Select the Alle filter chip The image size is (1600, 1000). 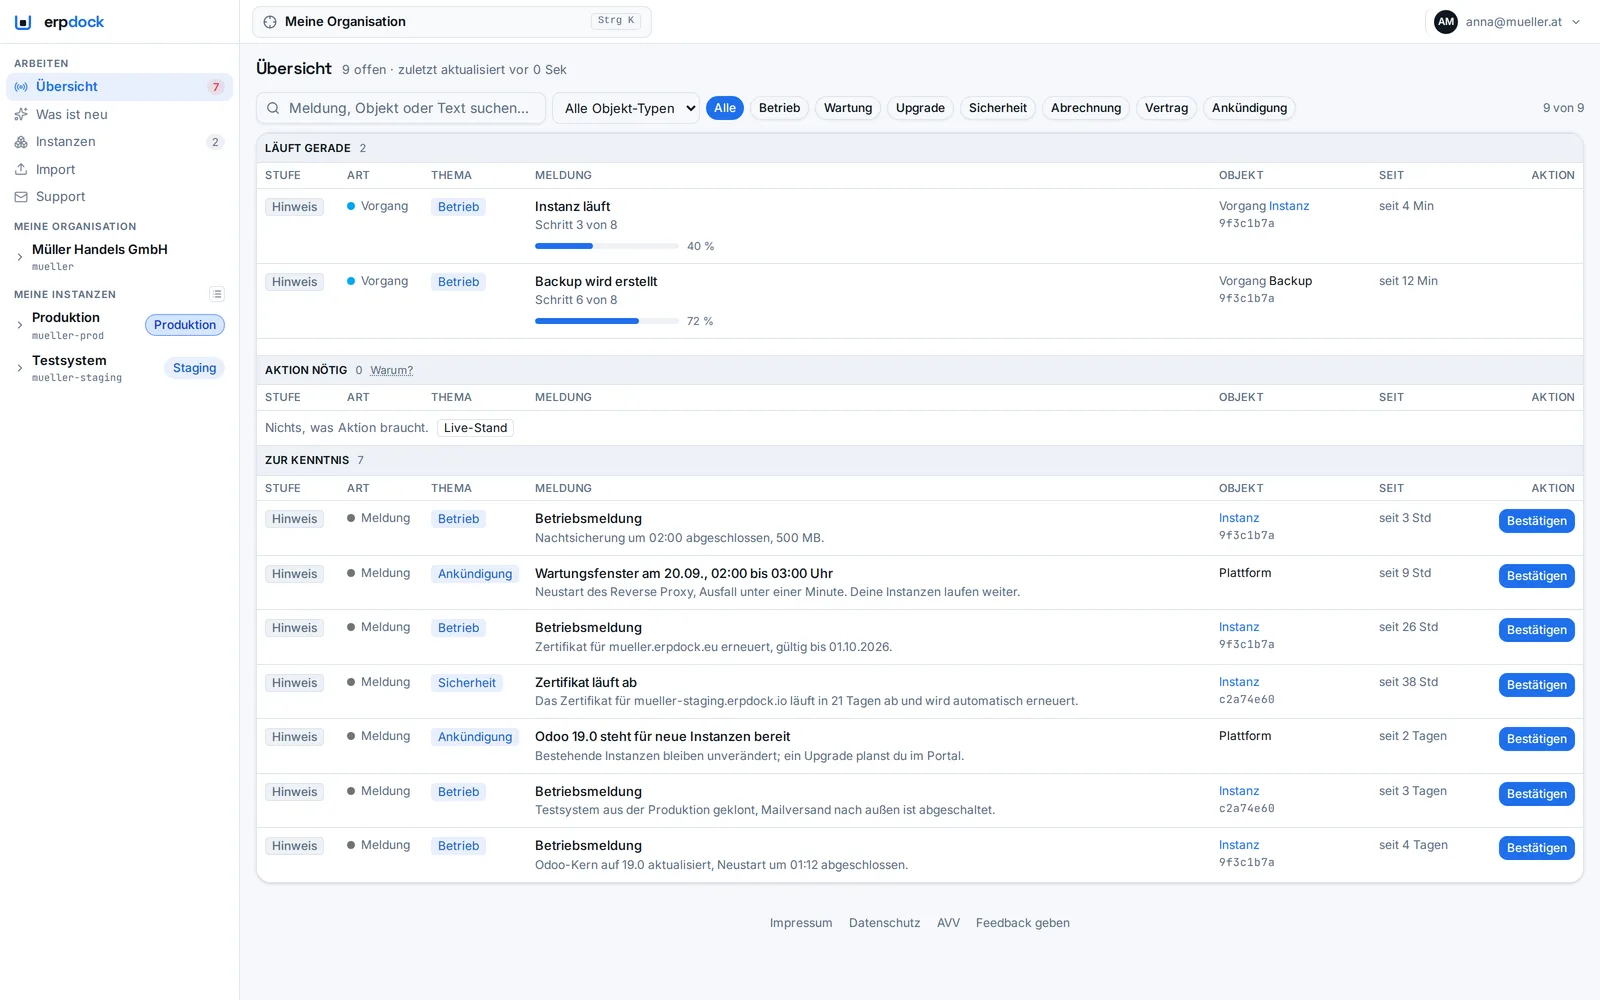(x=725, y=108)
